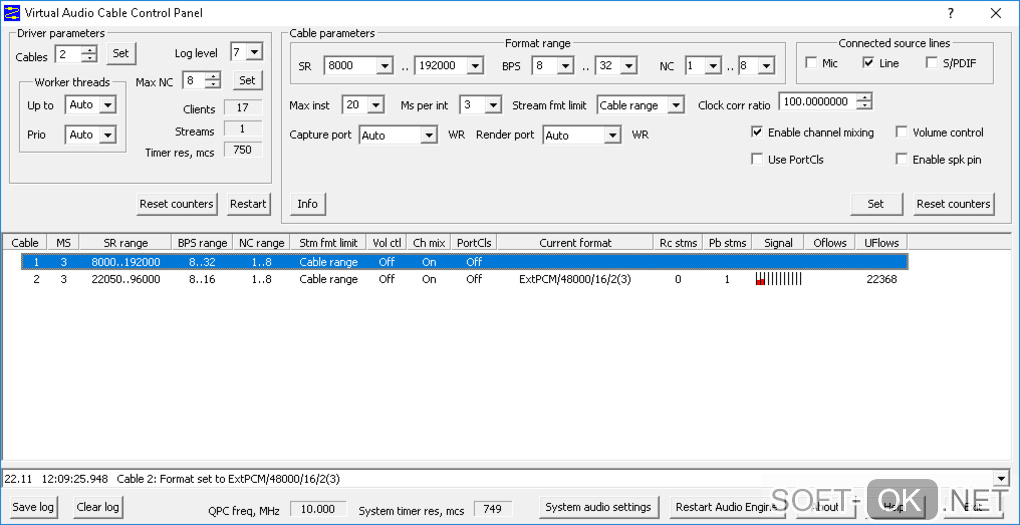Sort by the SR range column header
This screenshot has height=525, width=1020.
126,243
